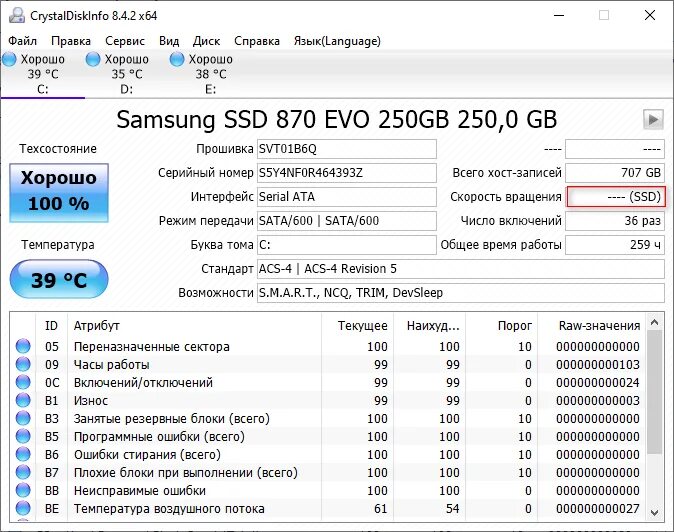Click the Хорошо 100 % health status button
The width and height of the screenshot is (674, 532).
tap(59, 193)
